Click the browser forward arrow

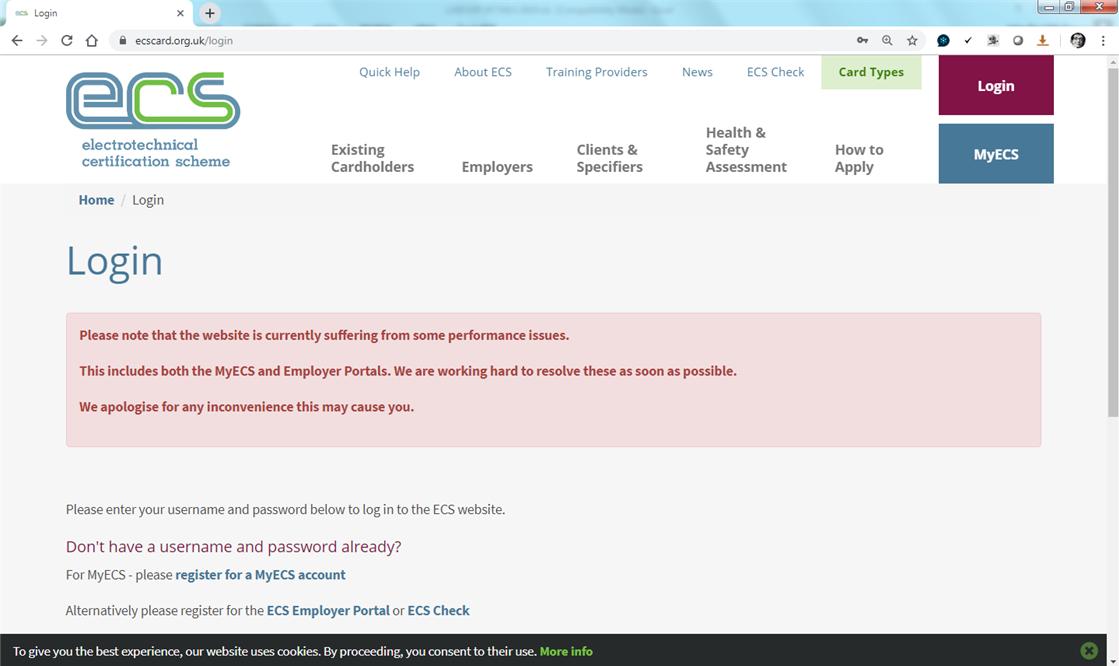pos(42,41)
